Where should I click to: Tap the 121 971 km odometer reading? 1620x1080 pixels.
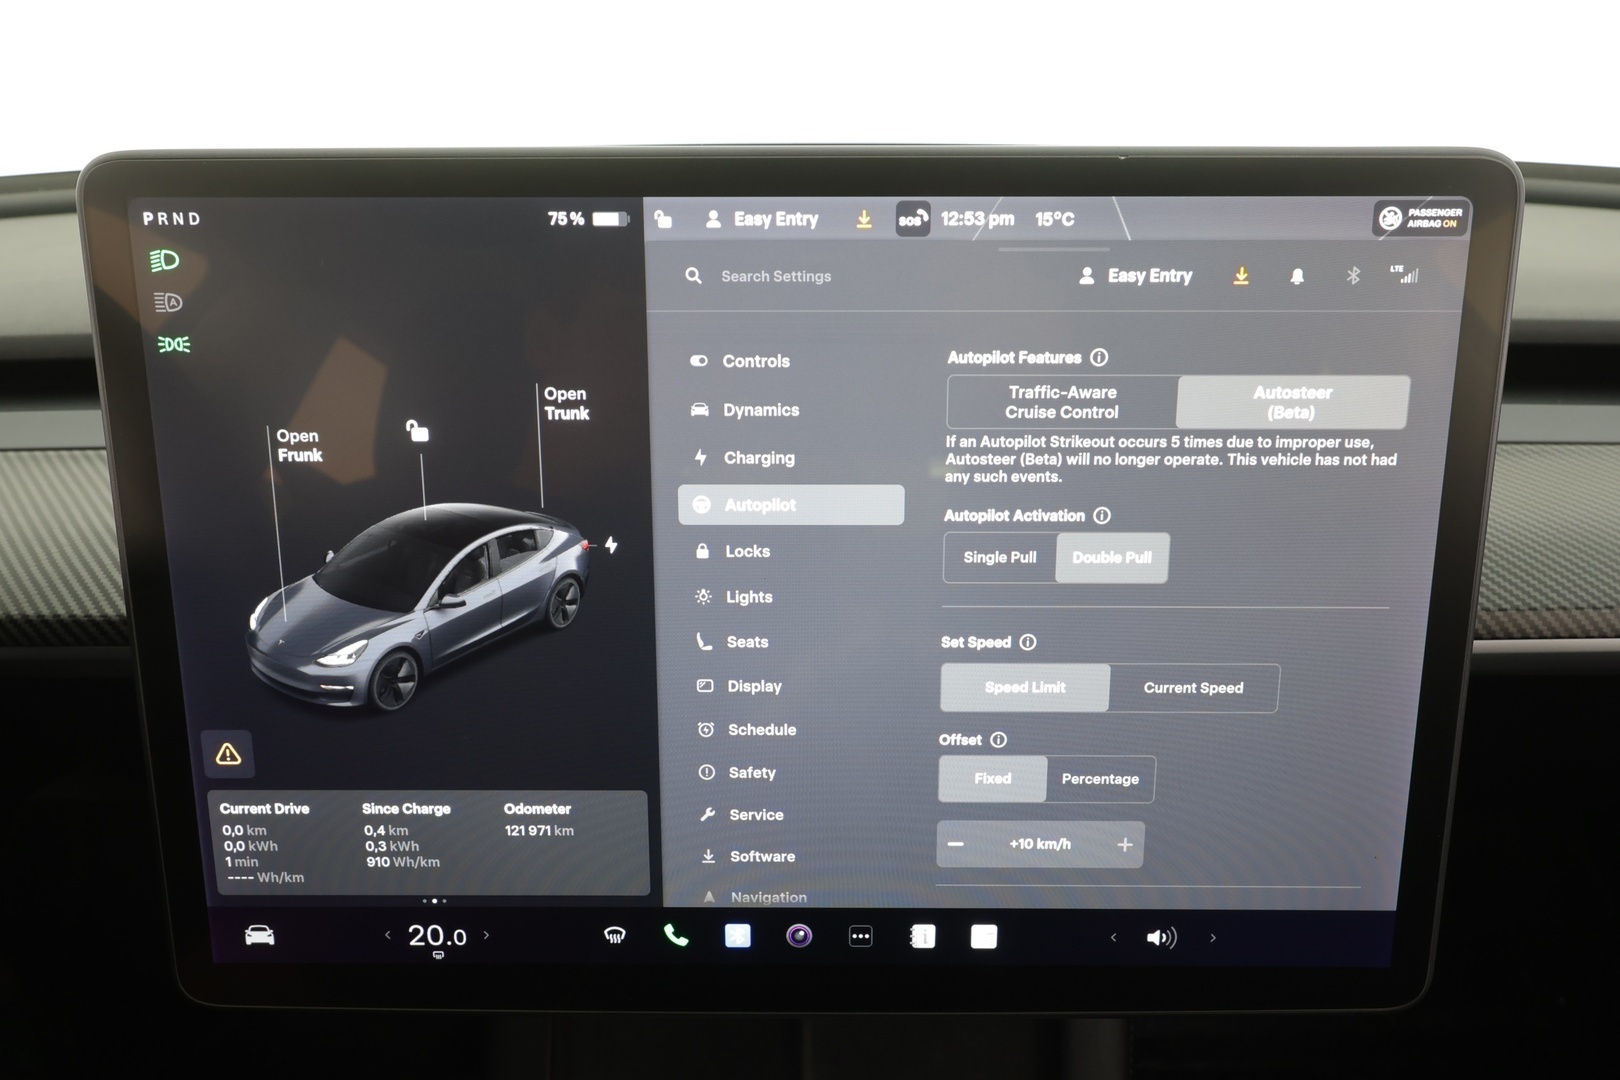tap(539, 831)
